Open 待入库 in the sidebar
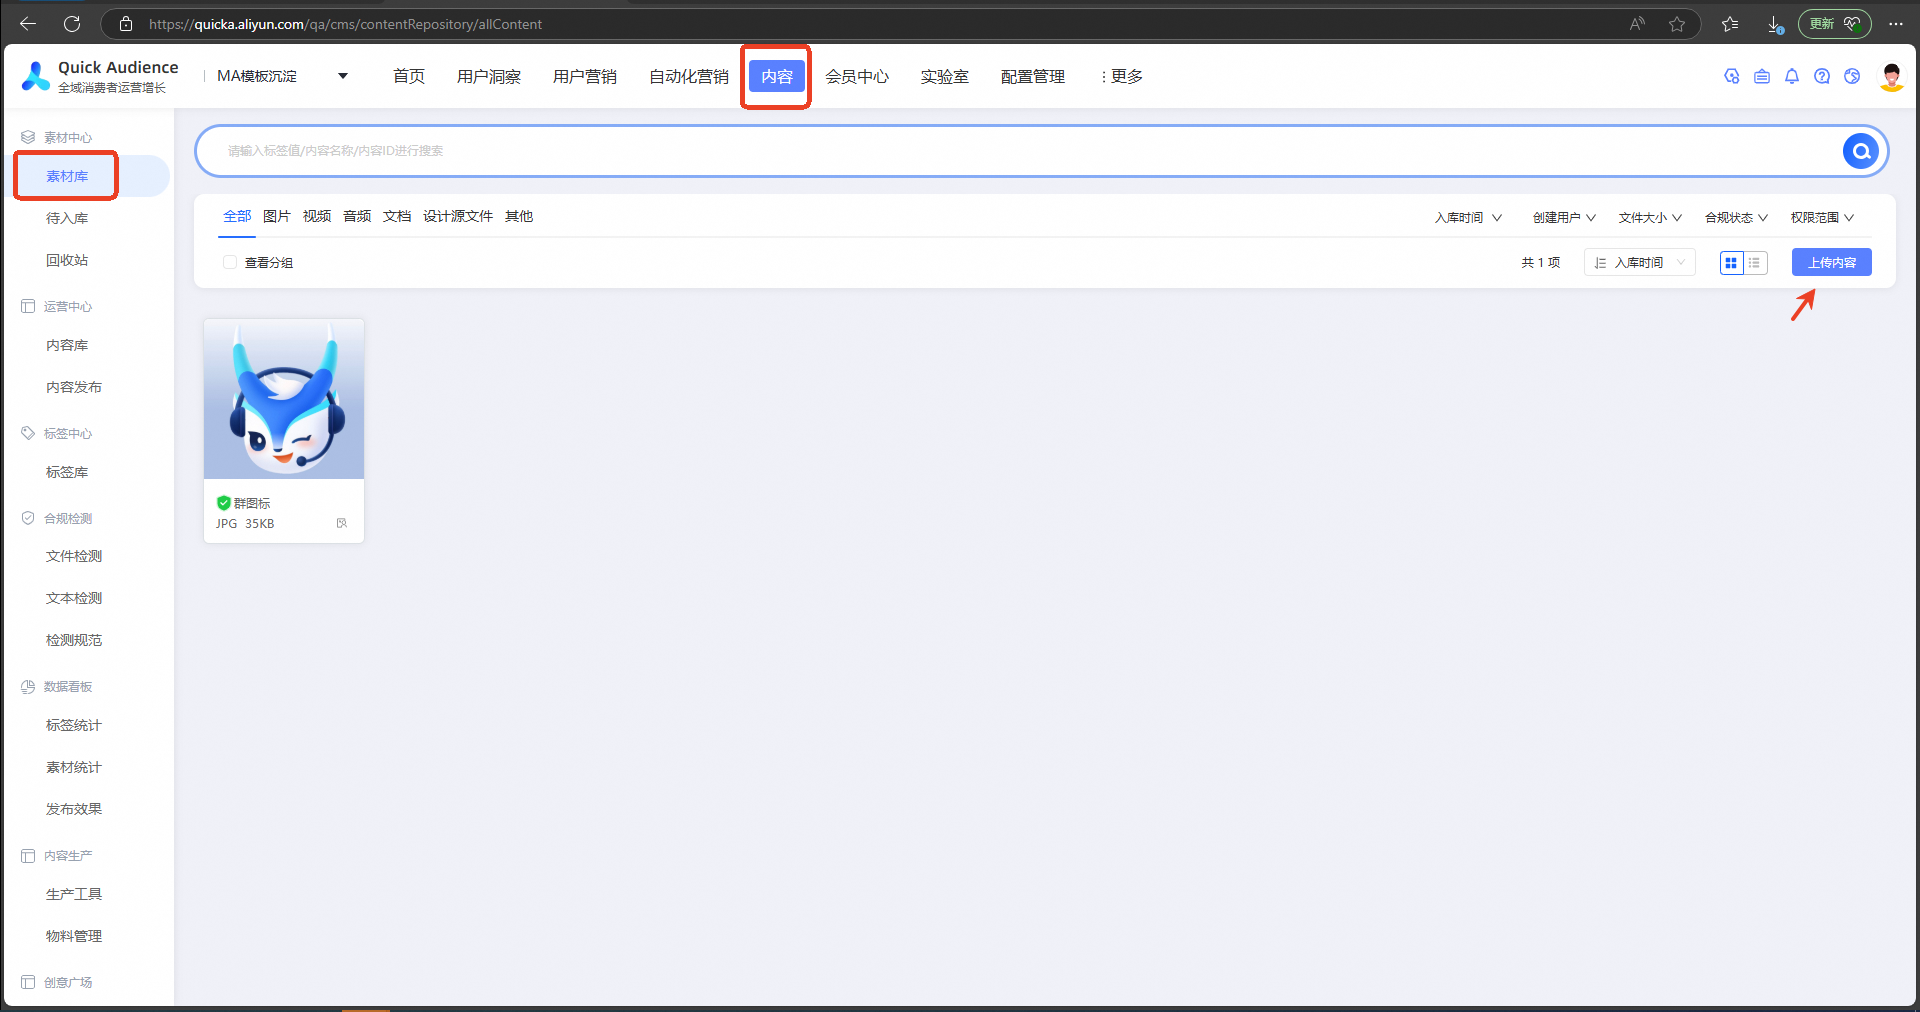 click(67, 218)
